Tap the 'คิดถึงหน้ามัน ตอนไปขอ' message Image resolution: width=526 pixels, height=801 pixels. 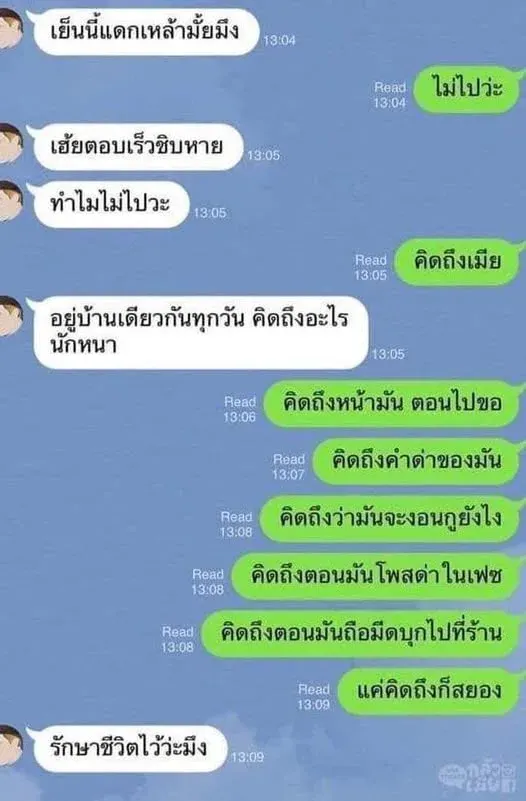pos(392,404)
